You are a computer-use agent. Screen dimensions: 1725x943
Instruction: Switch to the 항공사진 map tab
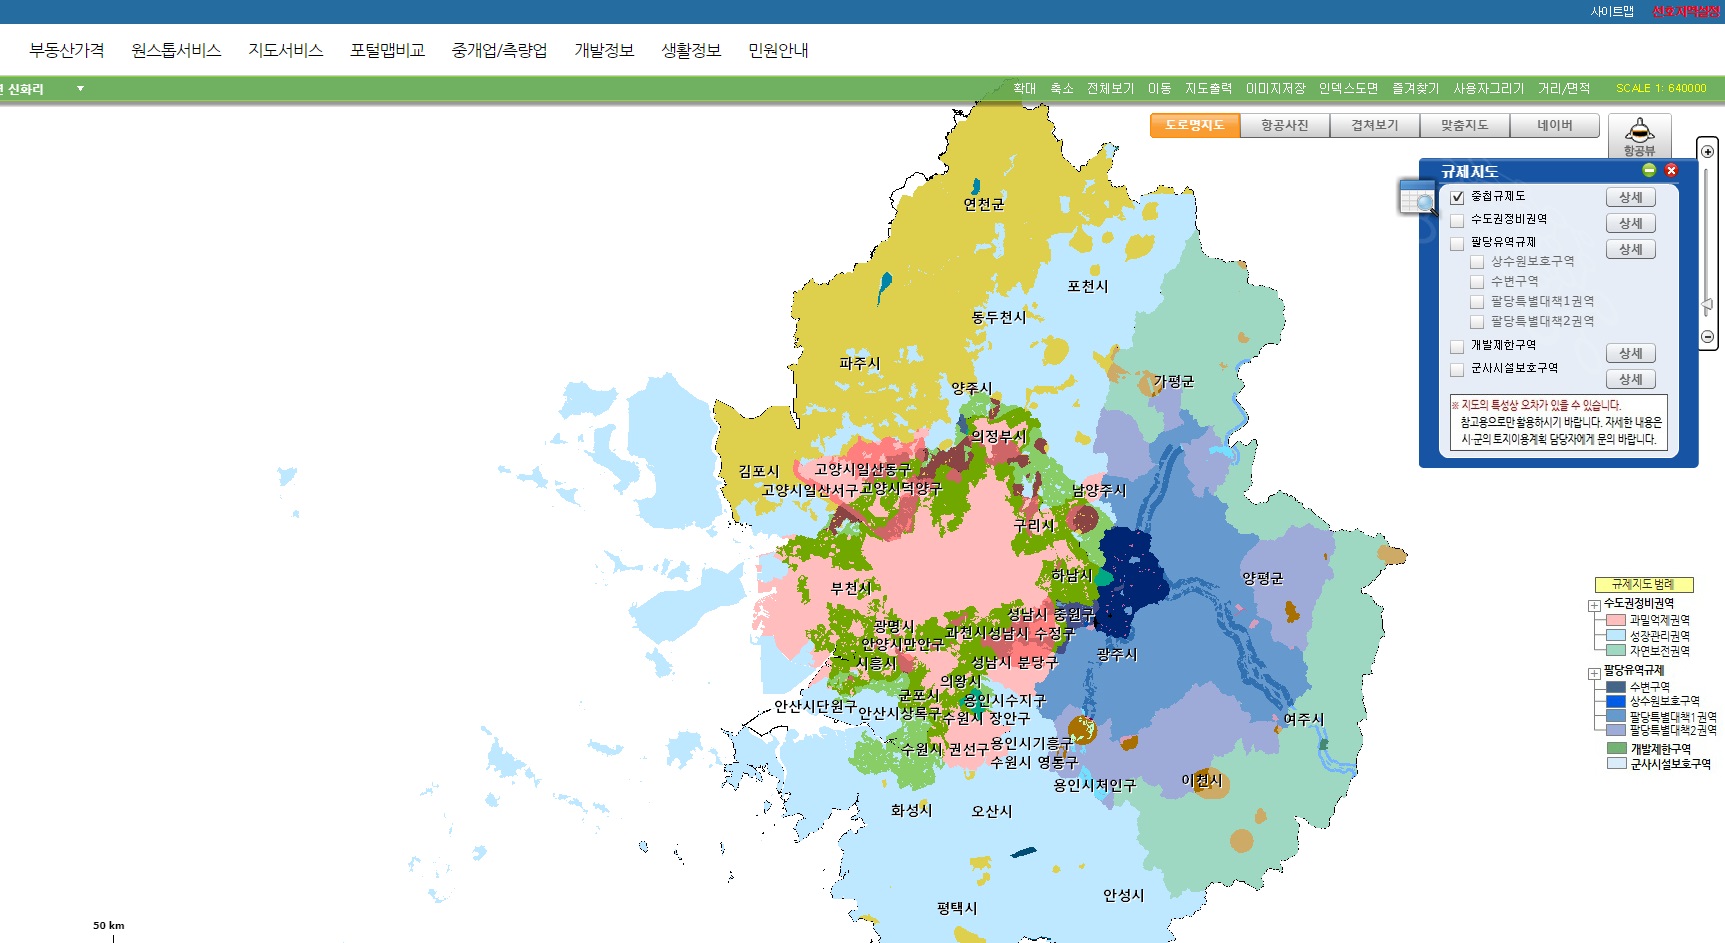click(1285, 125)
